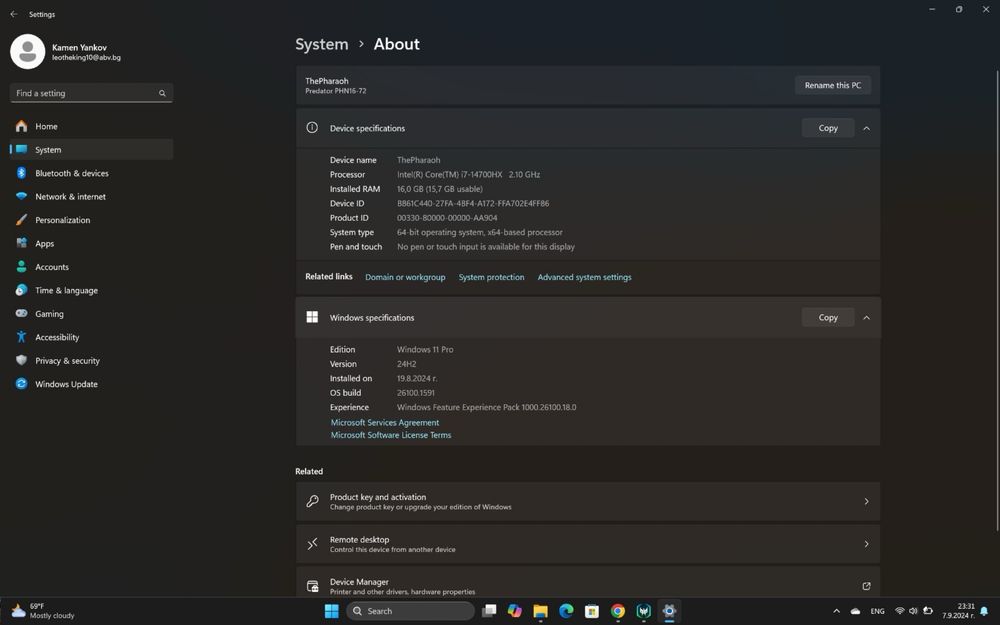Viewport: 1000px width, 625px height.
Task: Open the clock and date in the taskbar
Action: (959, 611)
